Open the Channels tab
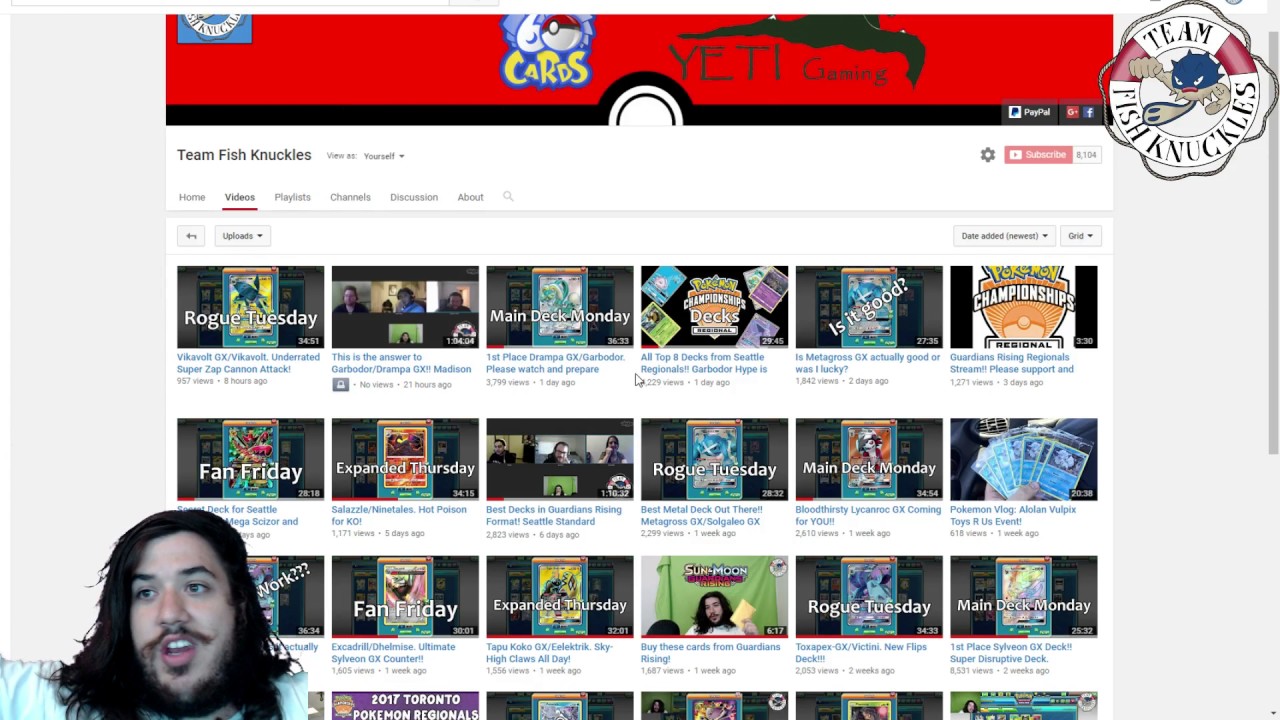This screenshot has height=720, width=1280. pyautogui.click(x=350, y=197)
